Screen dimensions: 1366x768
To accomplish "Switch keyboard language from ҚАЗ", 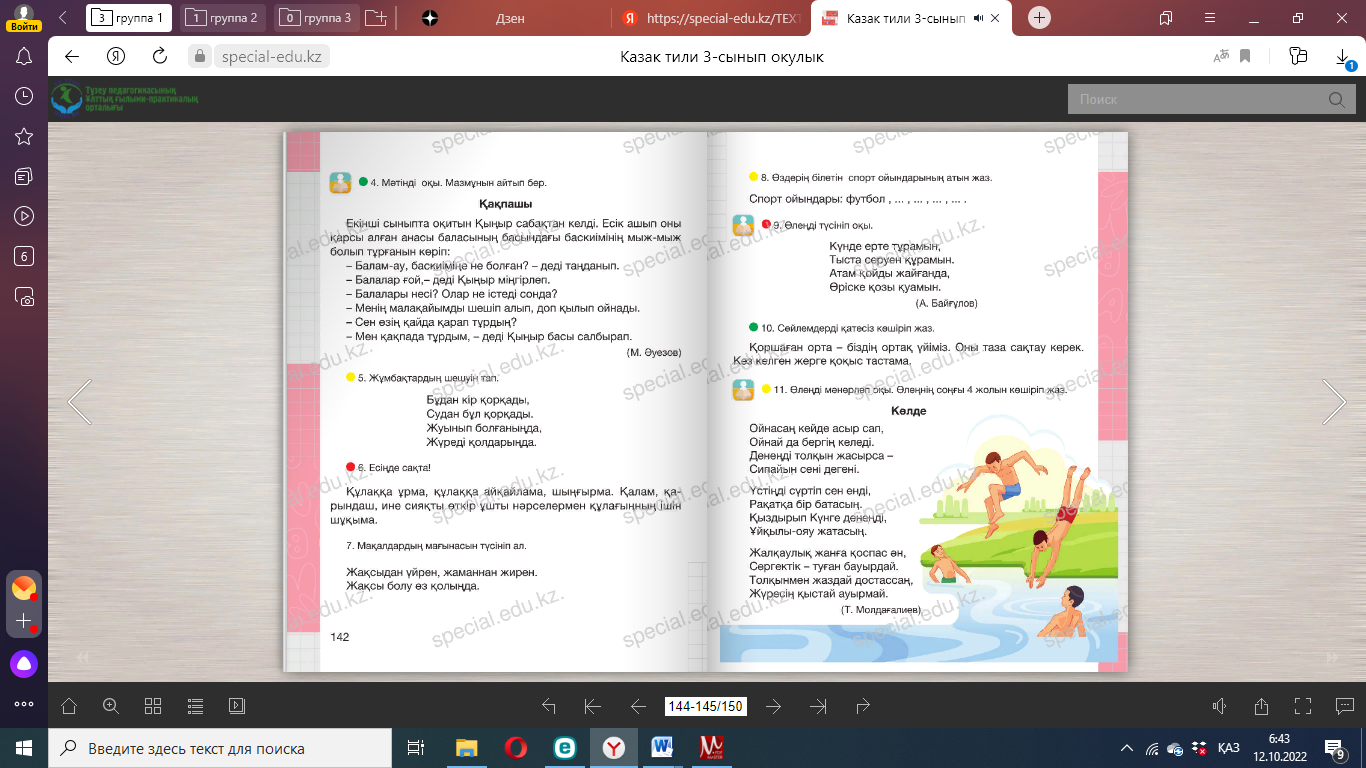I will pyautogui.click(x=1229, y=748).
